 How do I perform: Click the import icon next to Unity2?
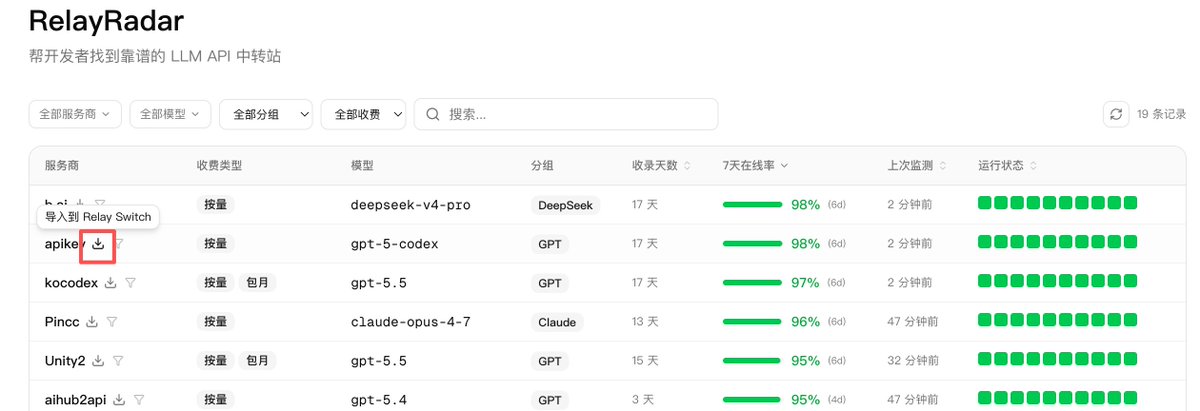[x=99, y=360]
